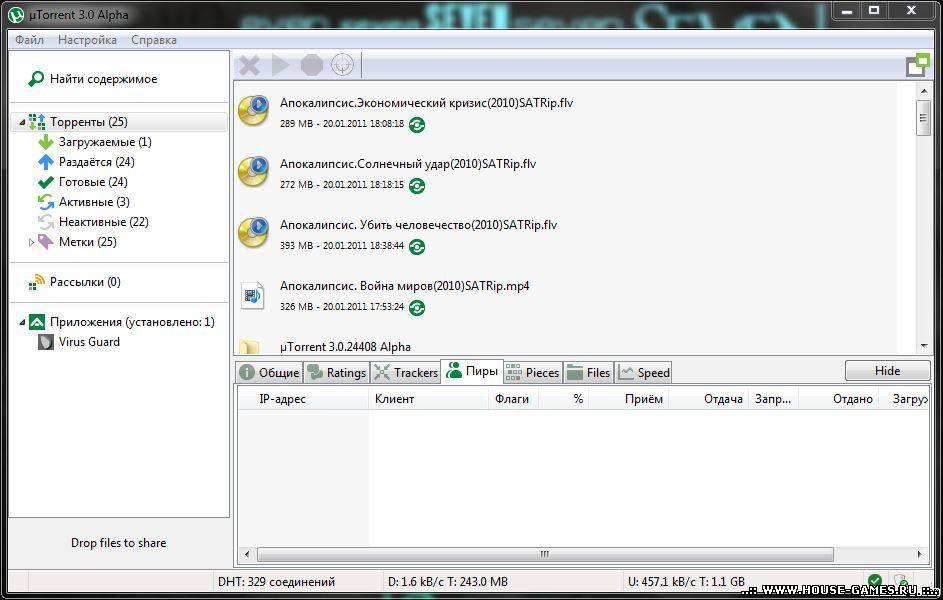Switch to the Trackers tab

click(405, 373)
